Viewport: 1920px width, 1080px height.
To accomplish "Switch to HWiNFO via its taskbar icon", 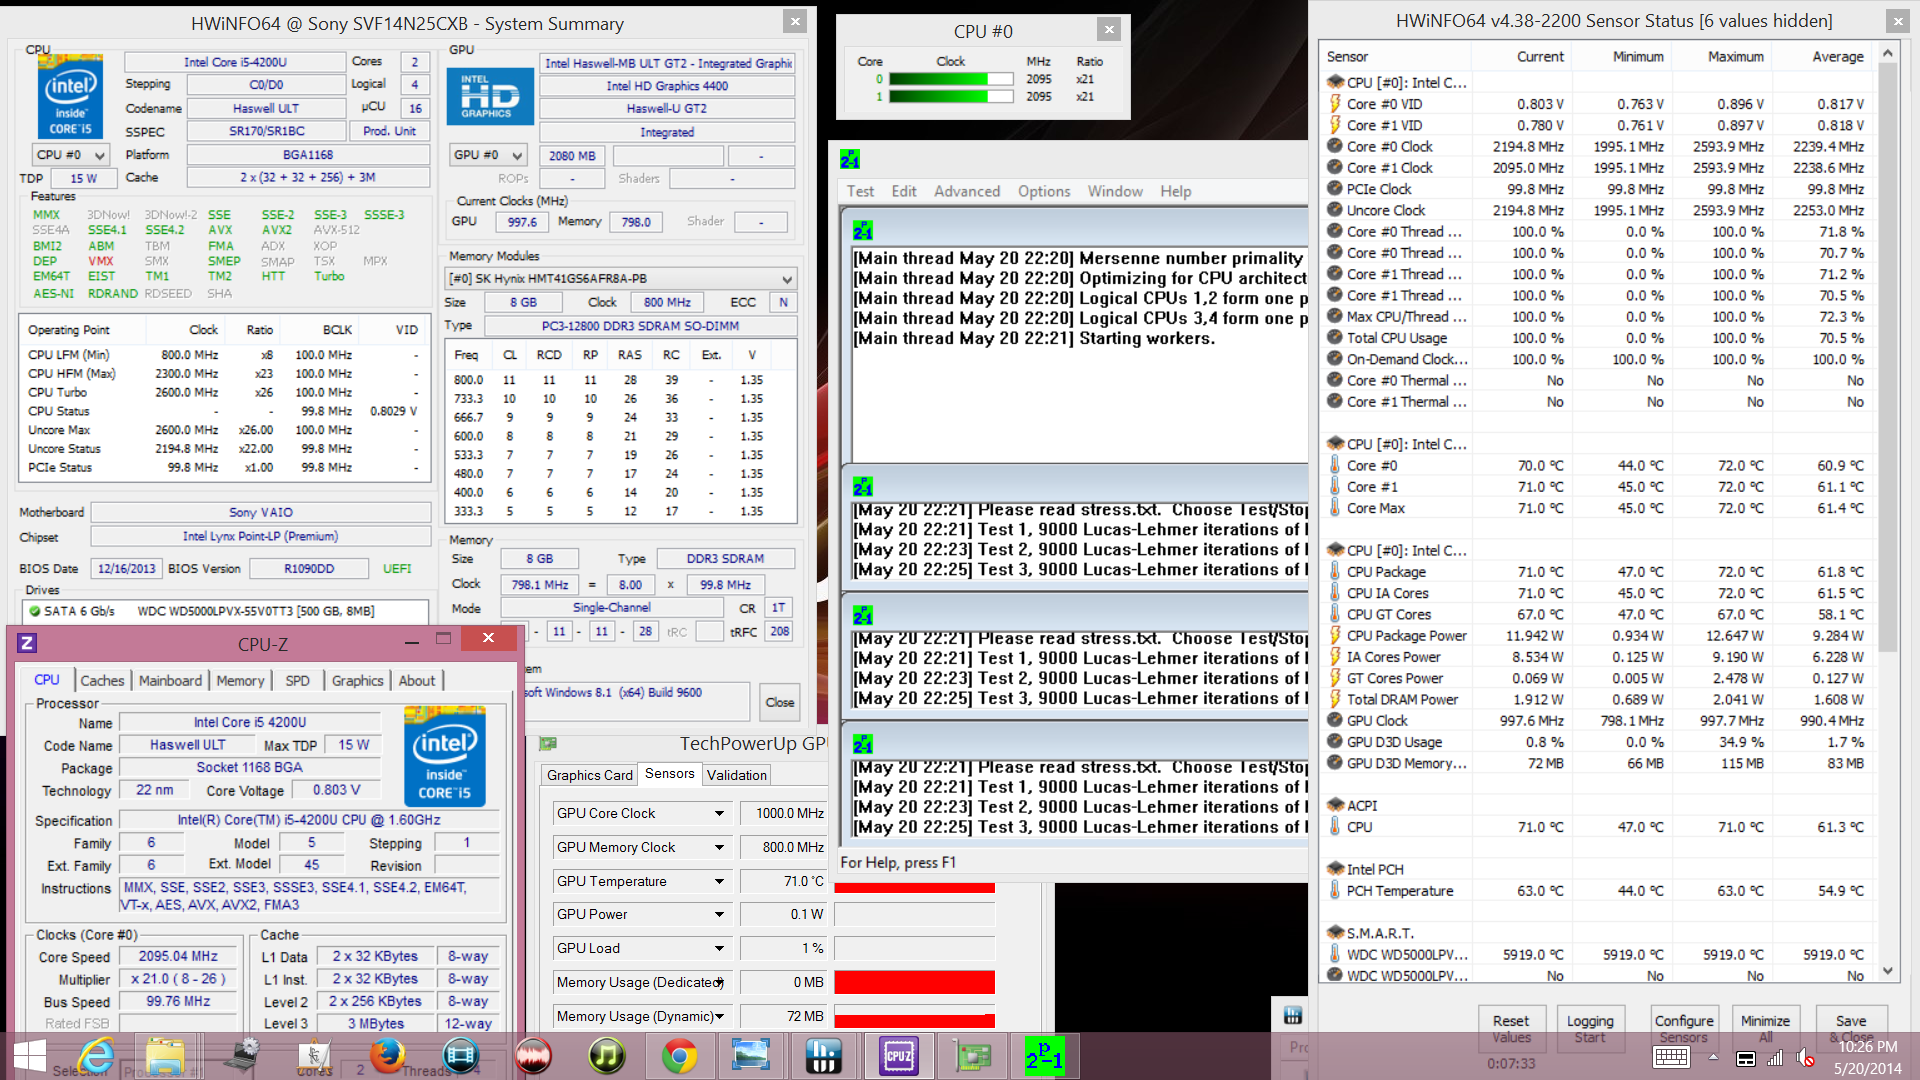I will (x=825, y=1056).
